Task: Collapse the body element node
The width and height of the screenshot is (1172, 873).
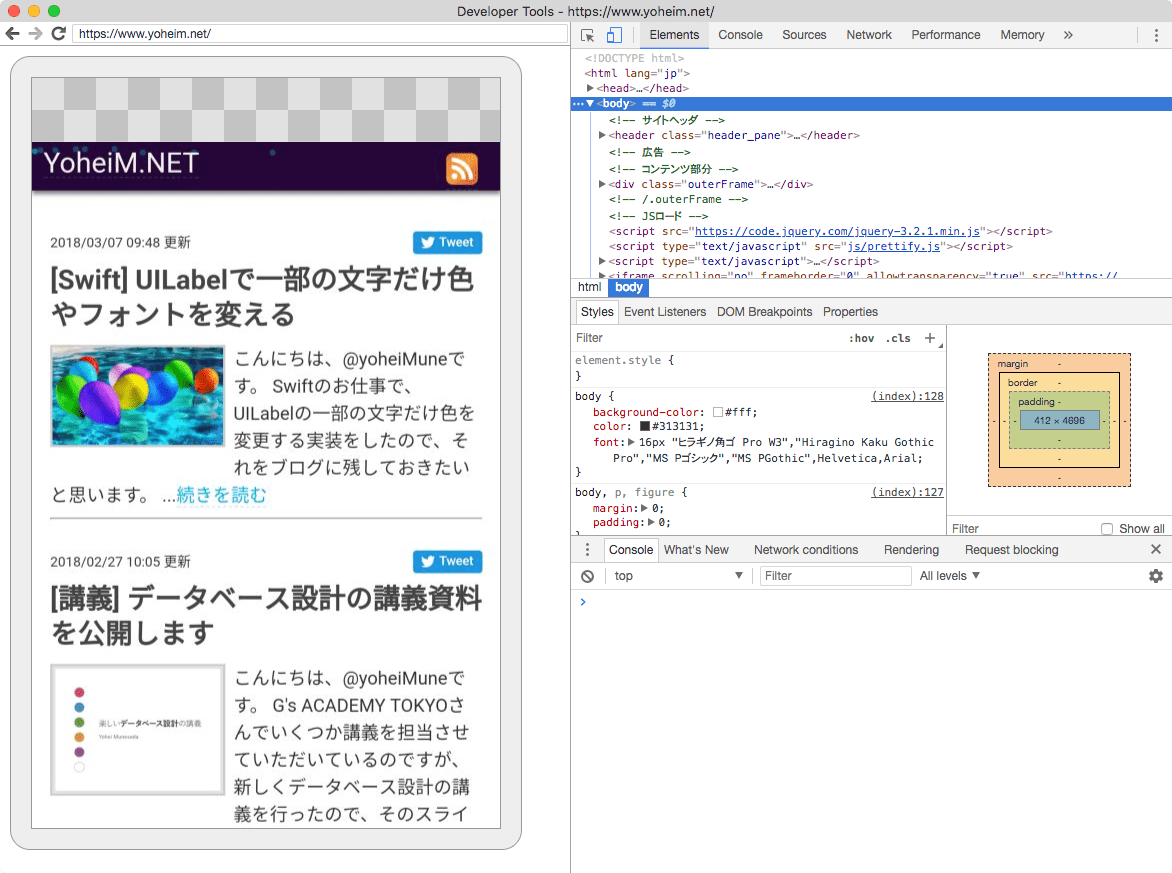Action: coord(590,104)
